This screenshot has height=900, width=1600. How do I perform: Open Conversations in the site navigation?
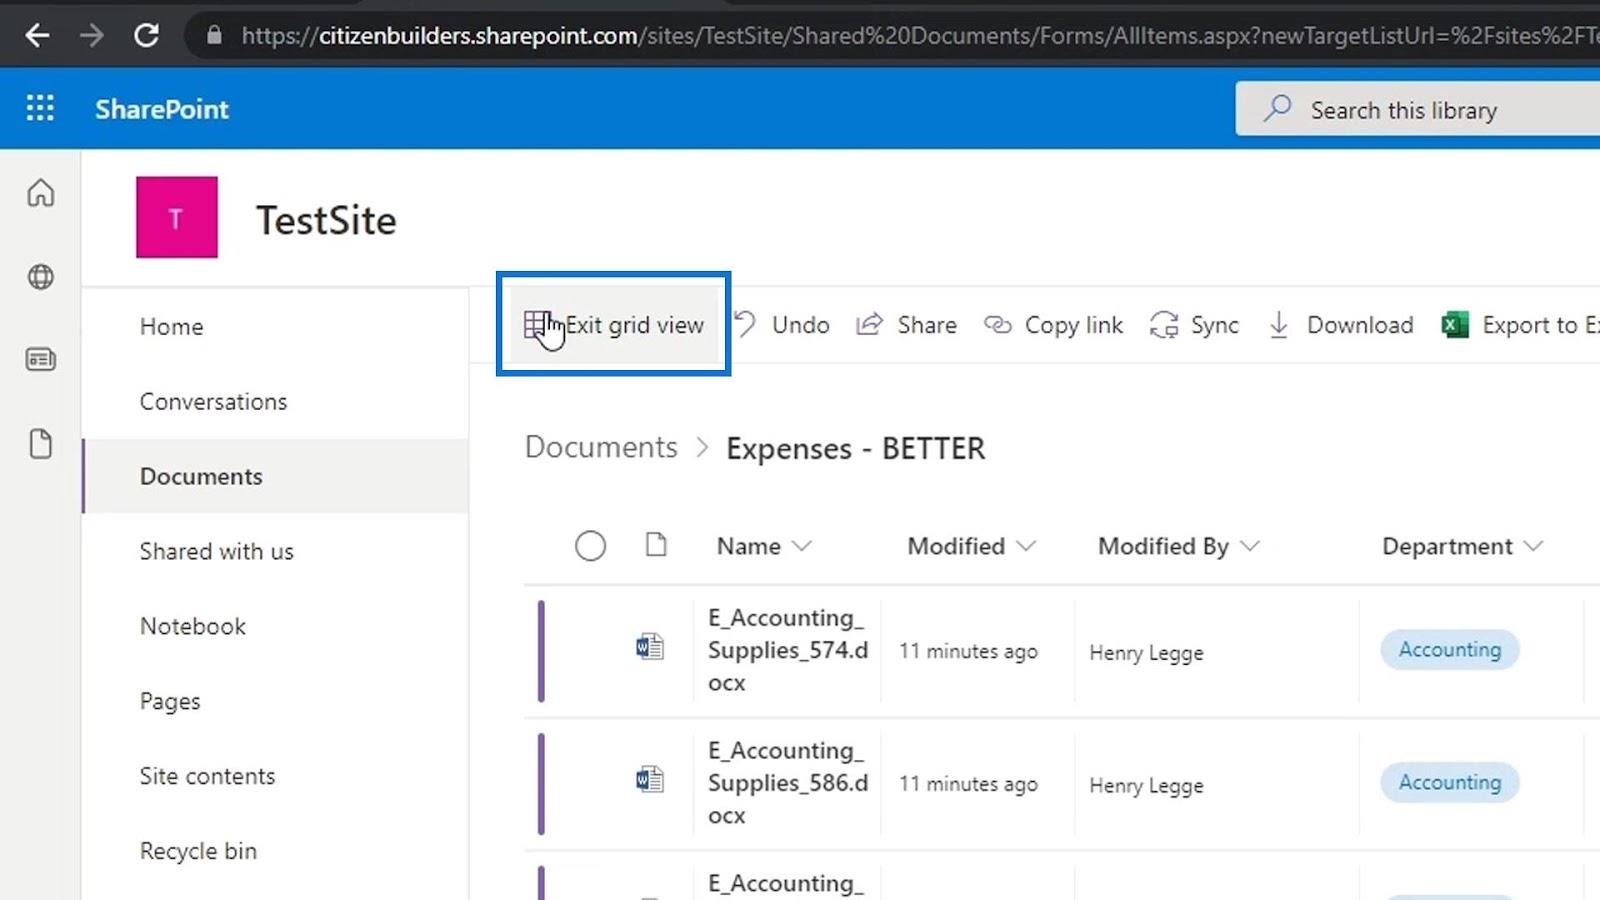pos(213,401)
